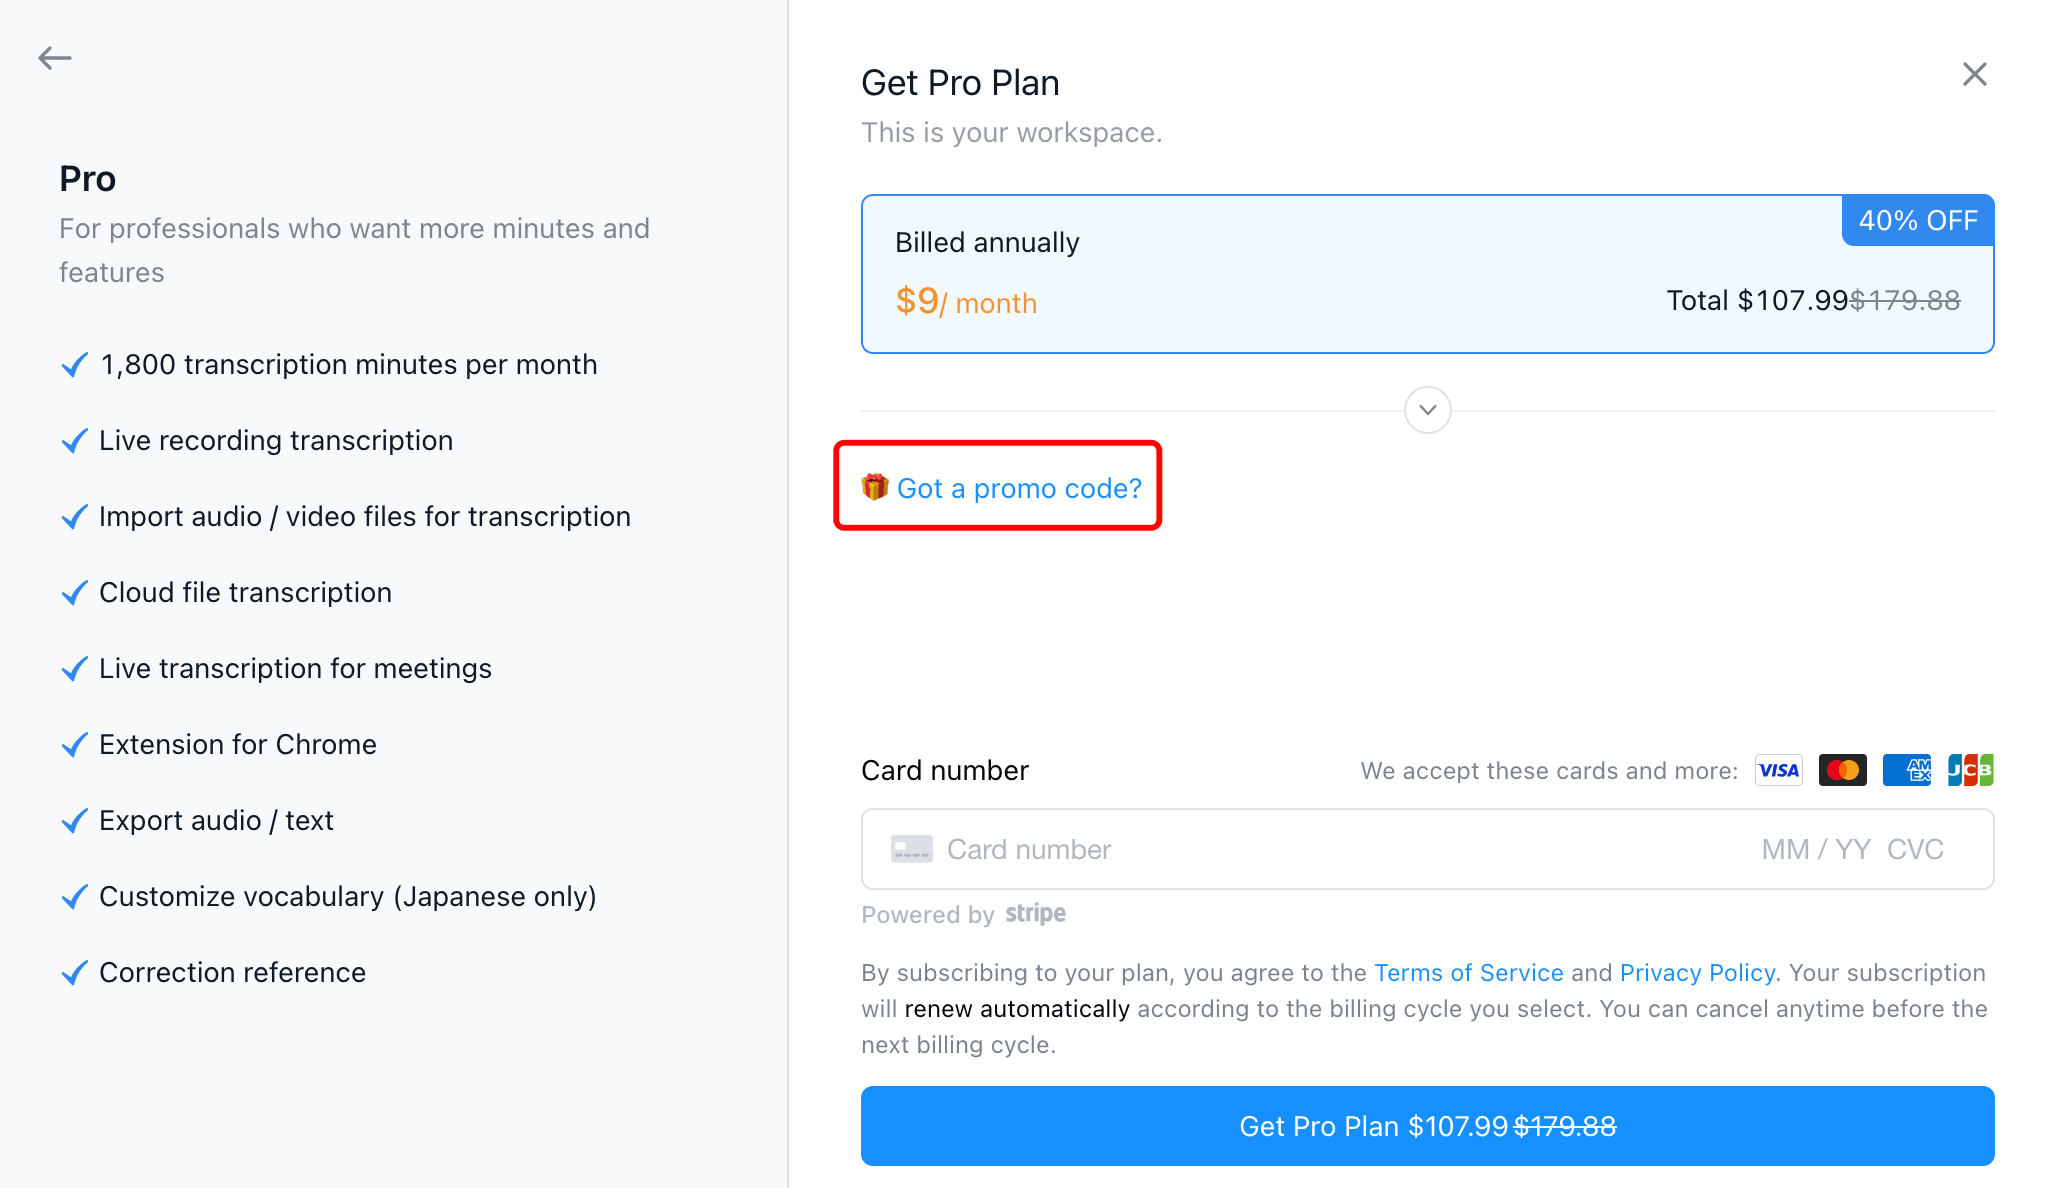The image size is (2056, 1188).
Task: Click the Stripe logo
Action: click(1035, 914)
